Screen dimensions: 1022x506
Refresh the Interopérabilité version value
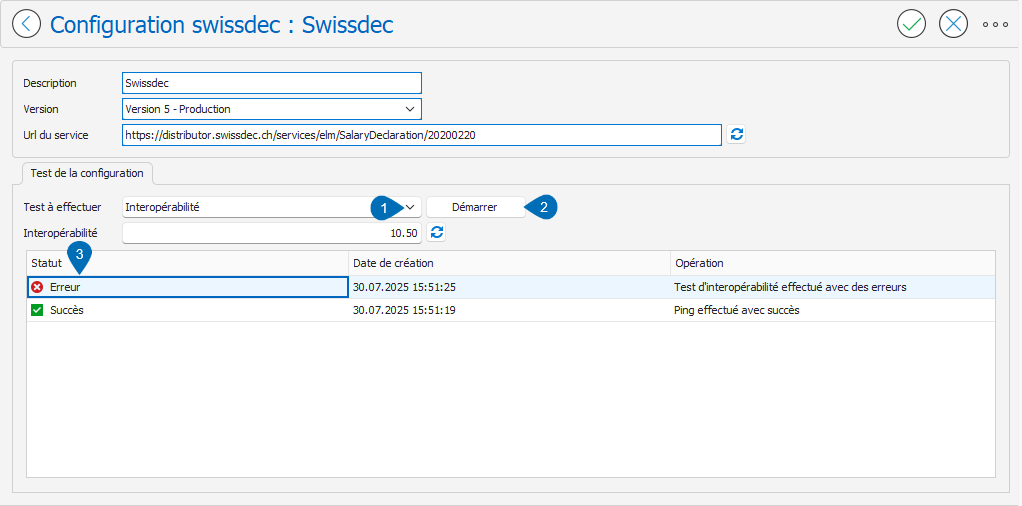pyautogui.click(x=436, y=233)
